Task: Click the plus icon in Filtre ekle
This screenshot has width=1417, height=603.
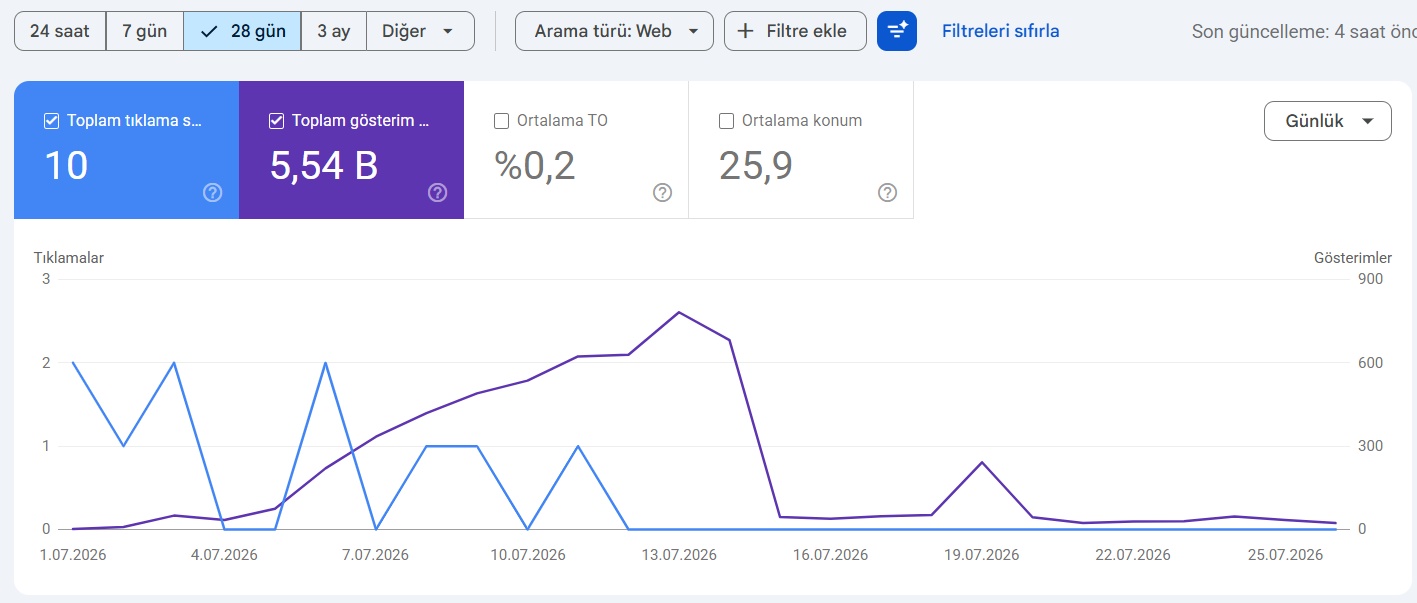Action: coord(745,31)
